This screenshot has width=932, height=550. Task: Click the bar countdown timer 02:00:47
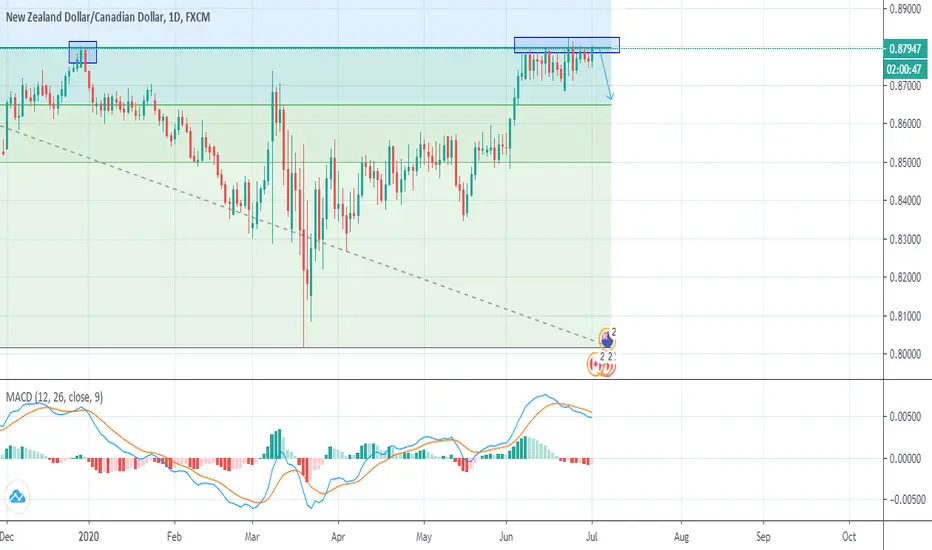(906, 69)
